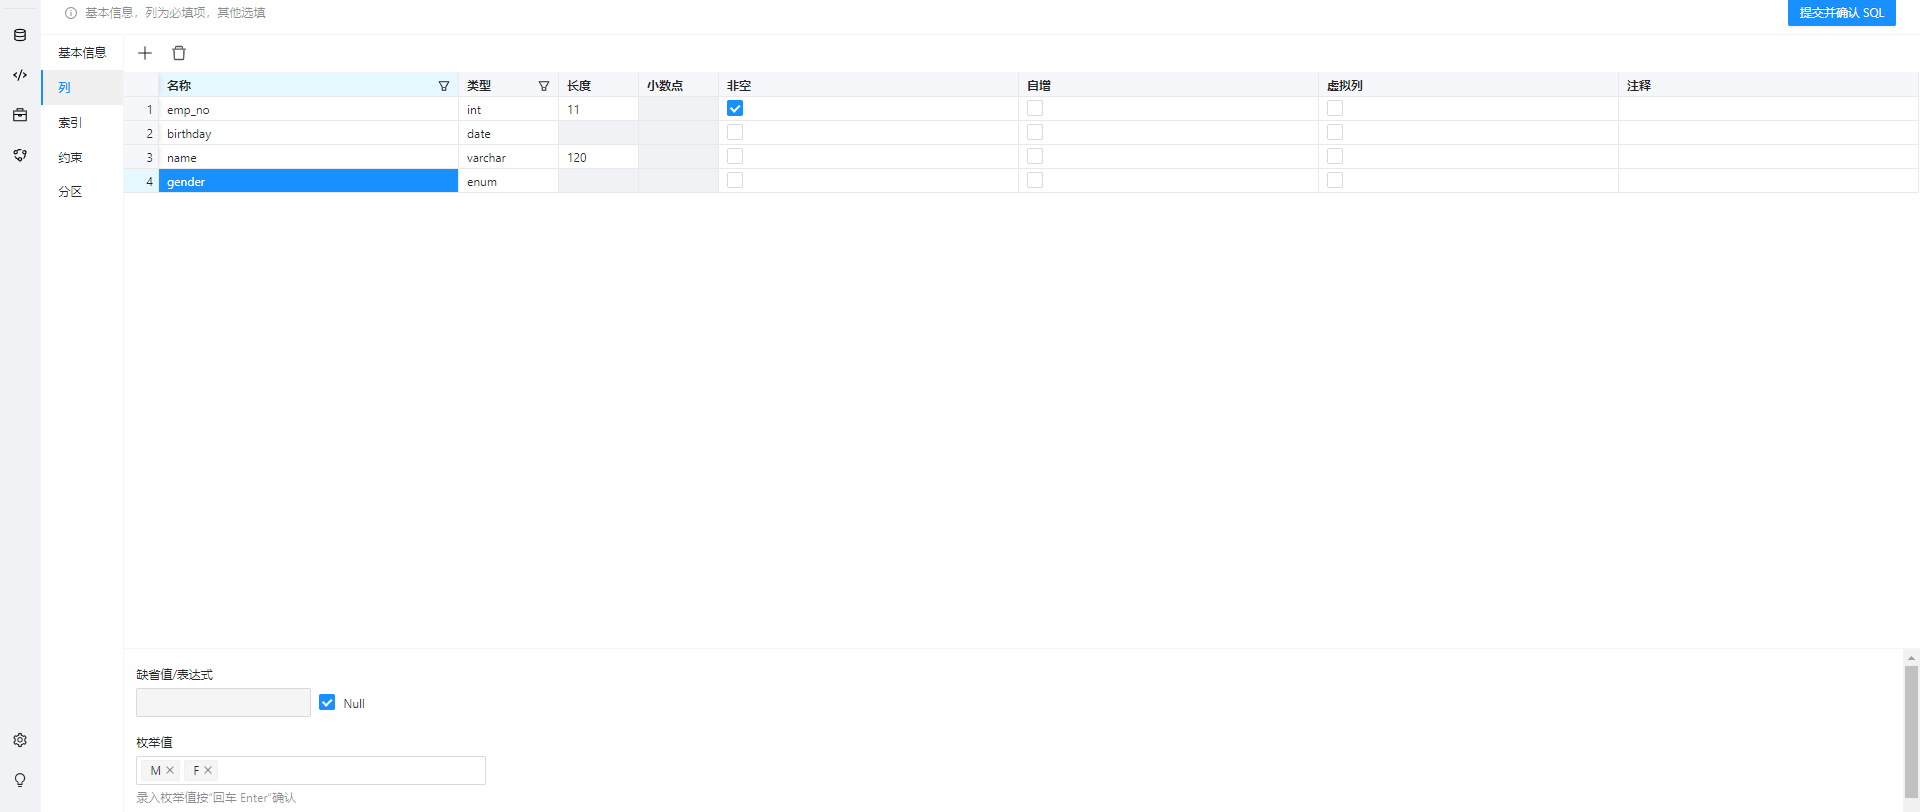Click the info icon beside 基本信息 hint
Viewport: 1920px width, 812px height.
71,13
